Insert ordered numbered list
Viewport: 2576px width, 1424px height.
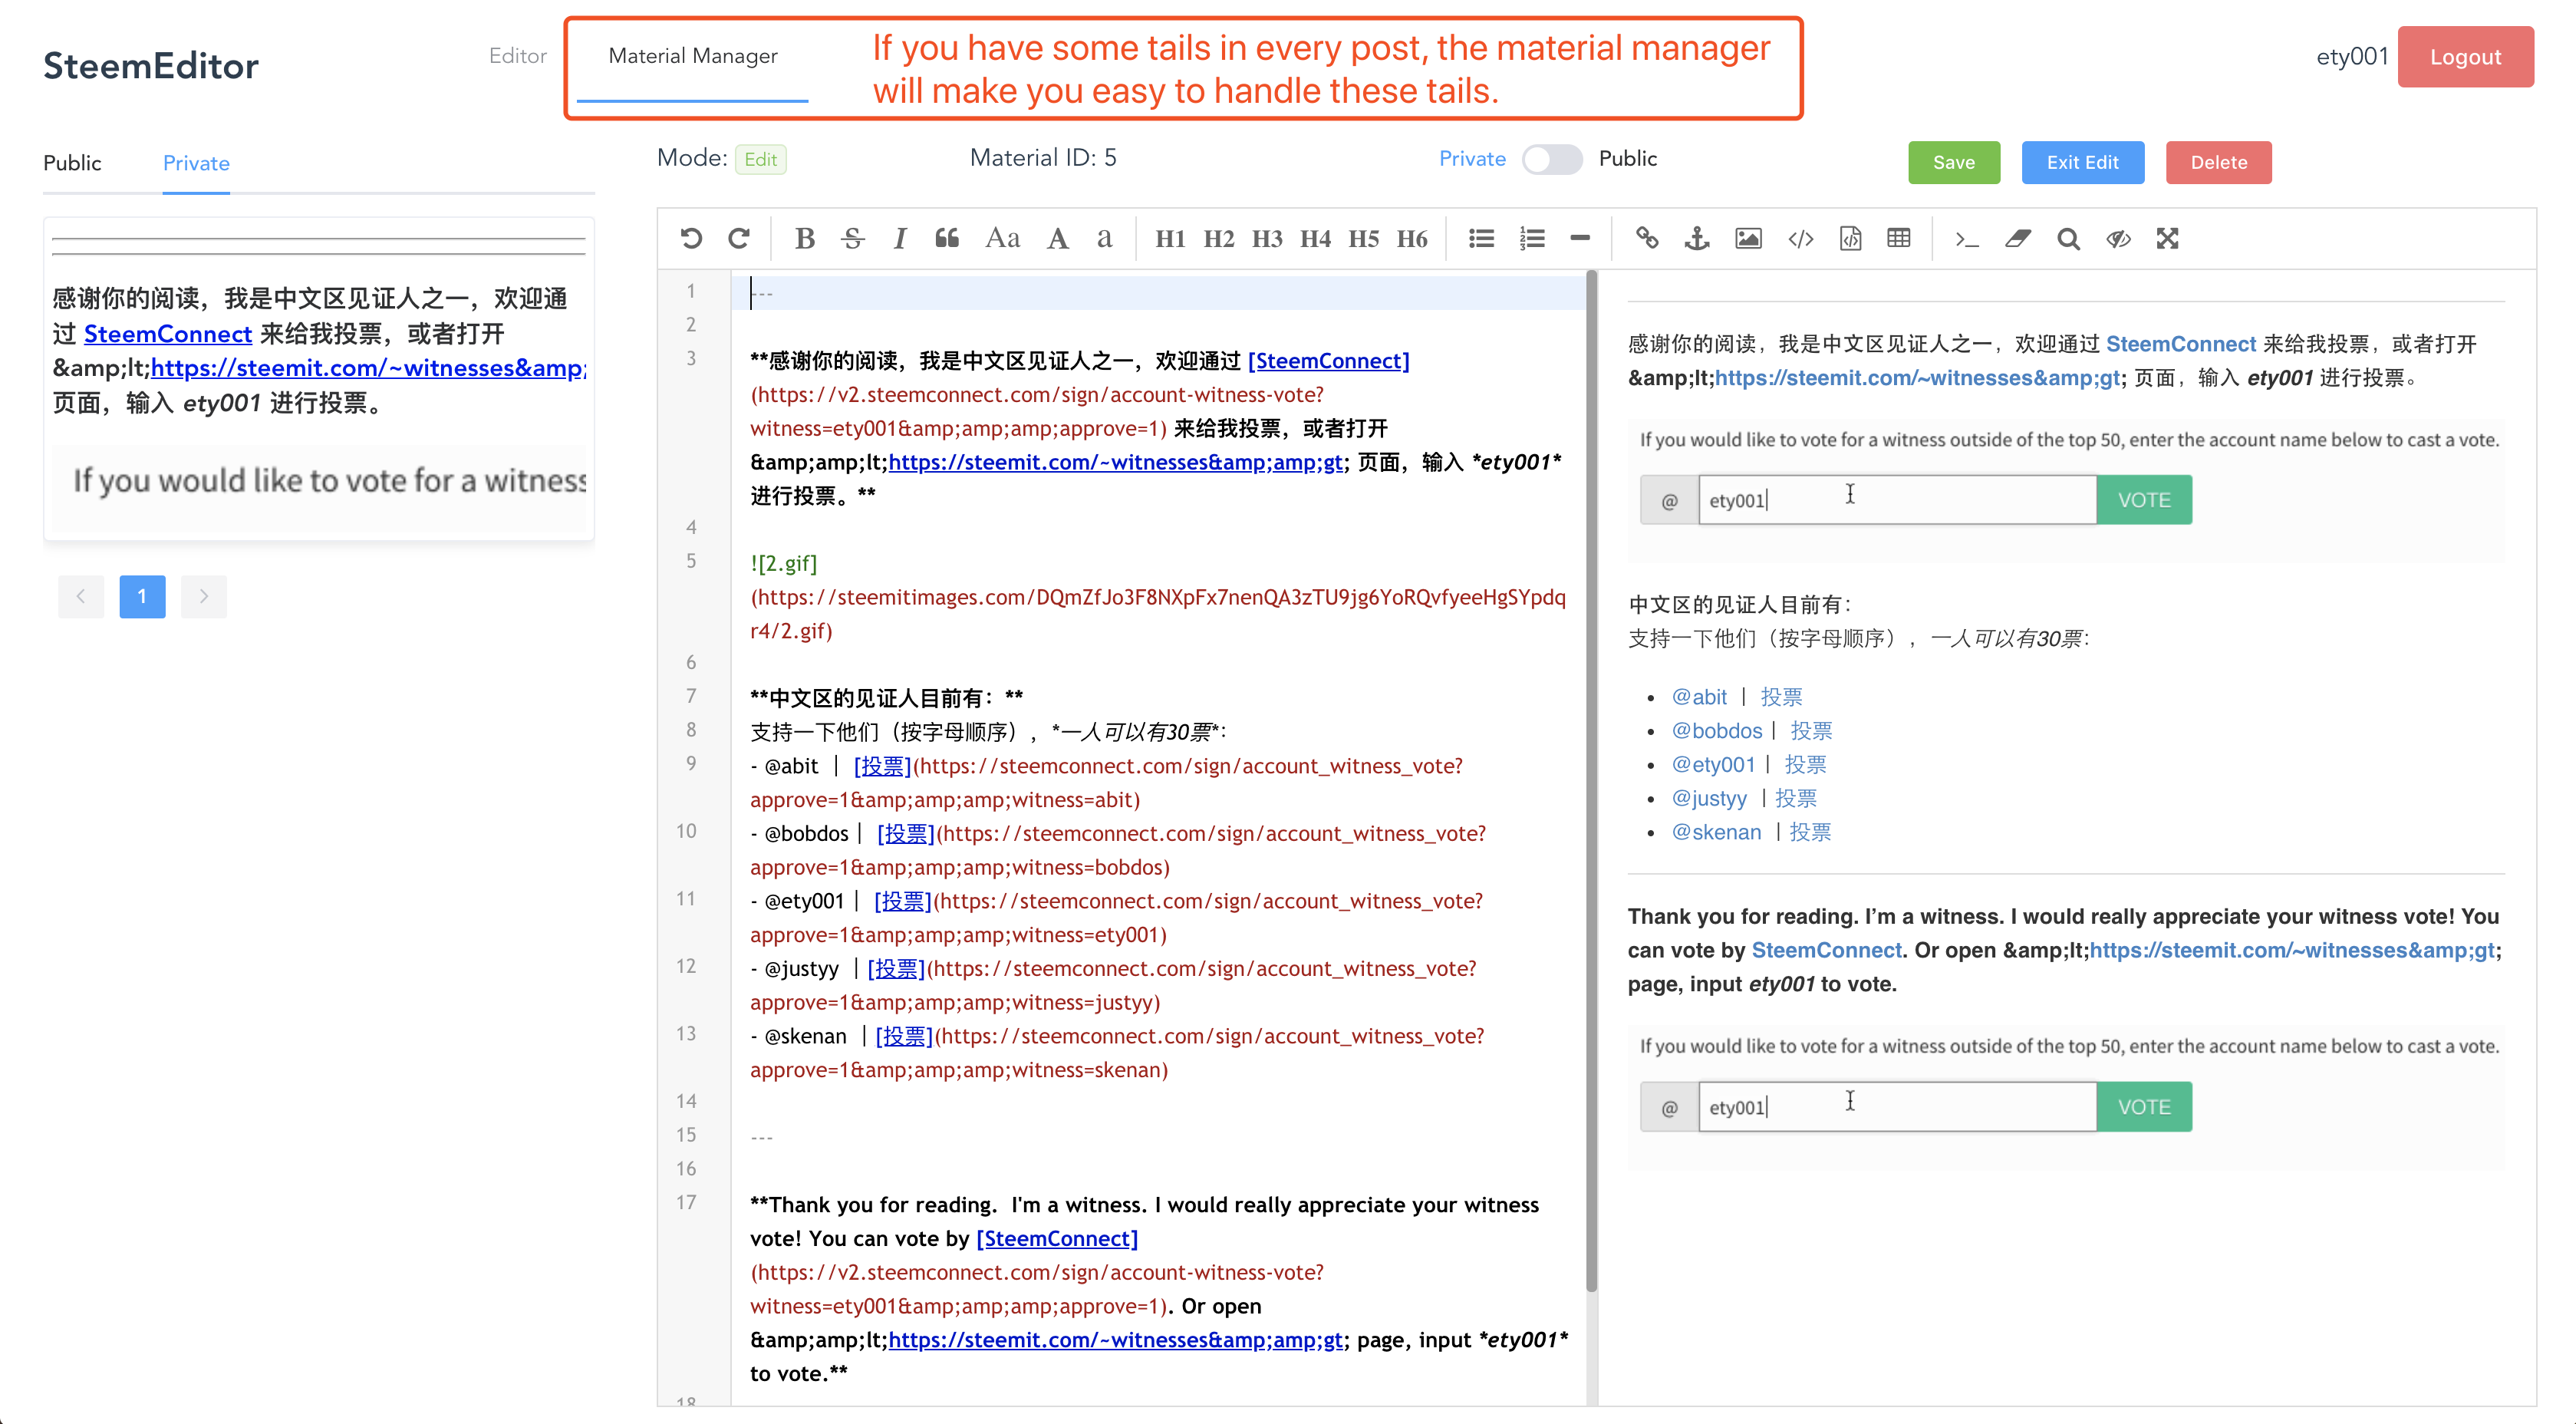[1531, 238]
